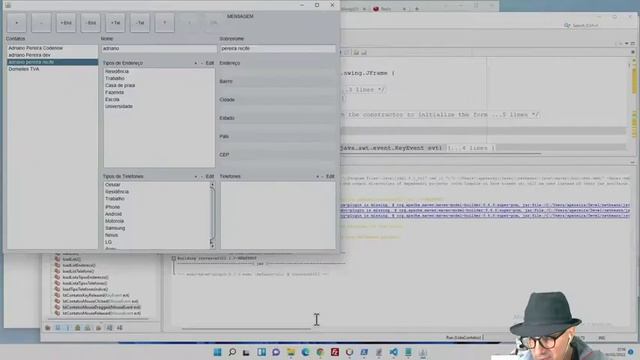Click rightmost sort icon in Navigator toolbar
Image resolution: width=640 pixels, height=360 pixels.
click(x=120, y=328)
